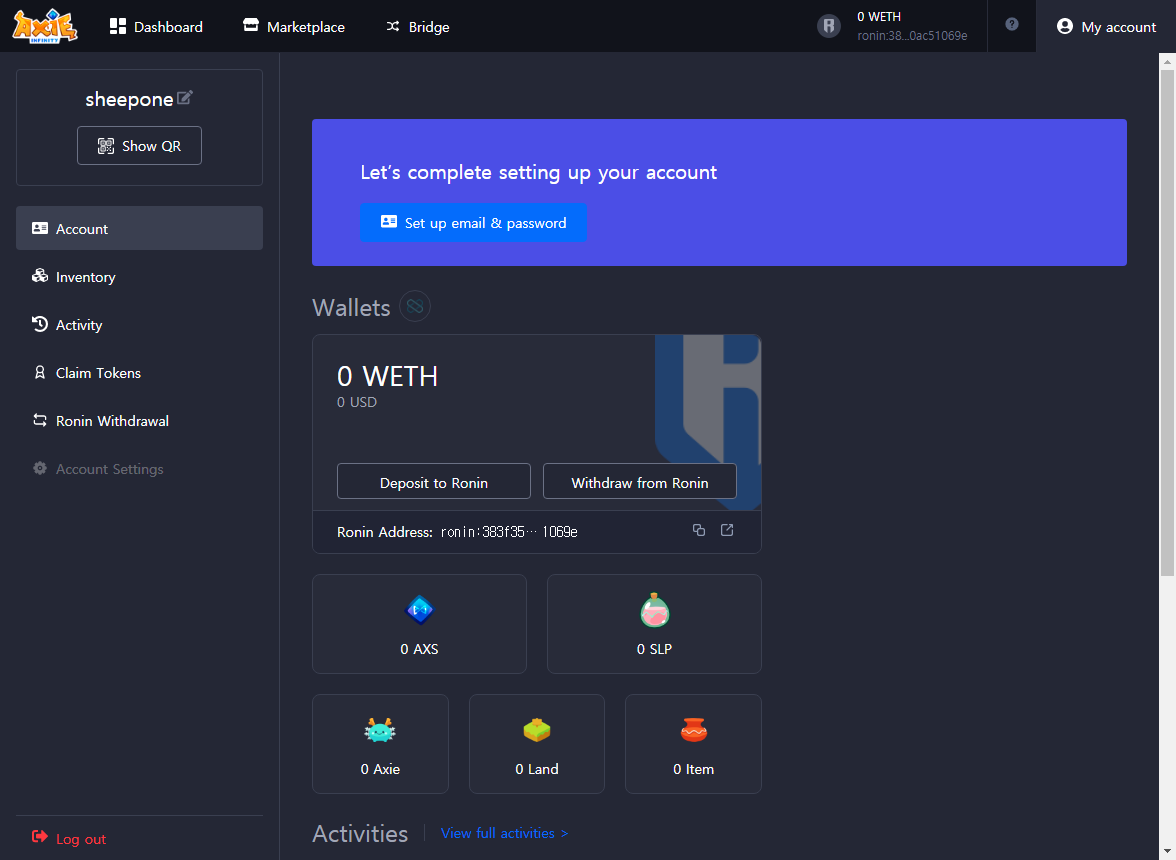Click View full activities link
The width and height of the screenshot is (1176, 860).
504,833
